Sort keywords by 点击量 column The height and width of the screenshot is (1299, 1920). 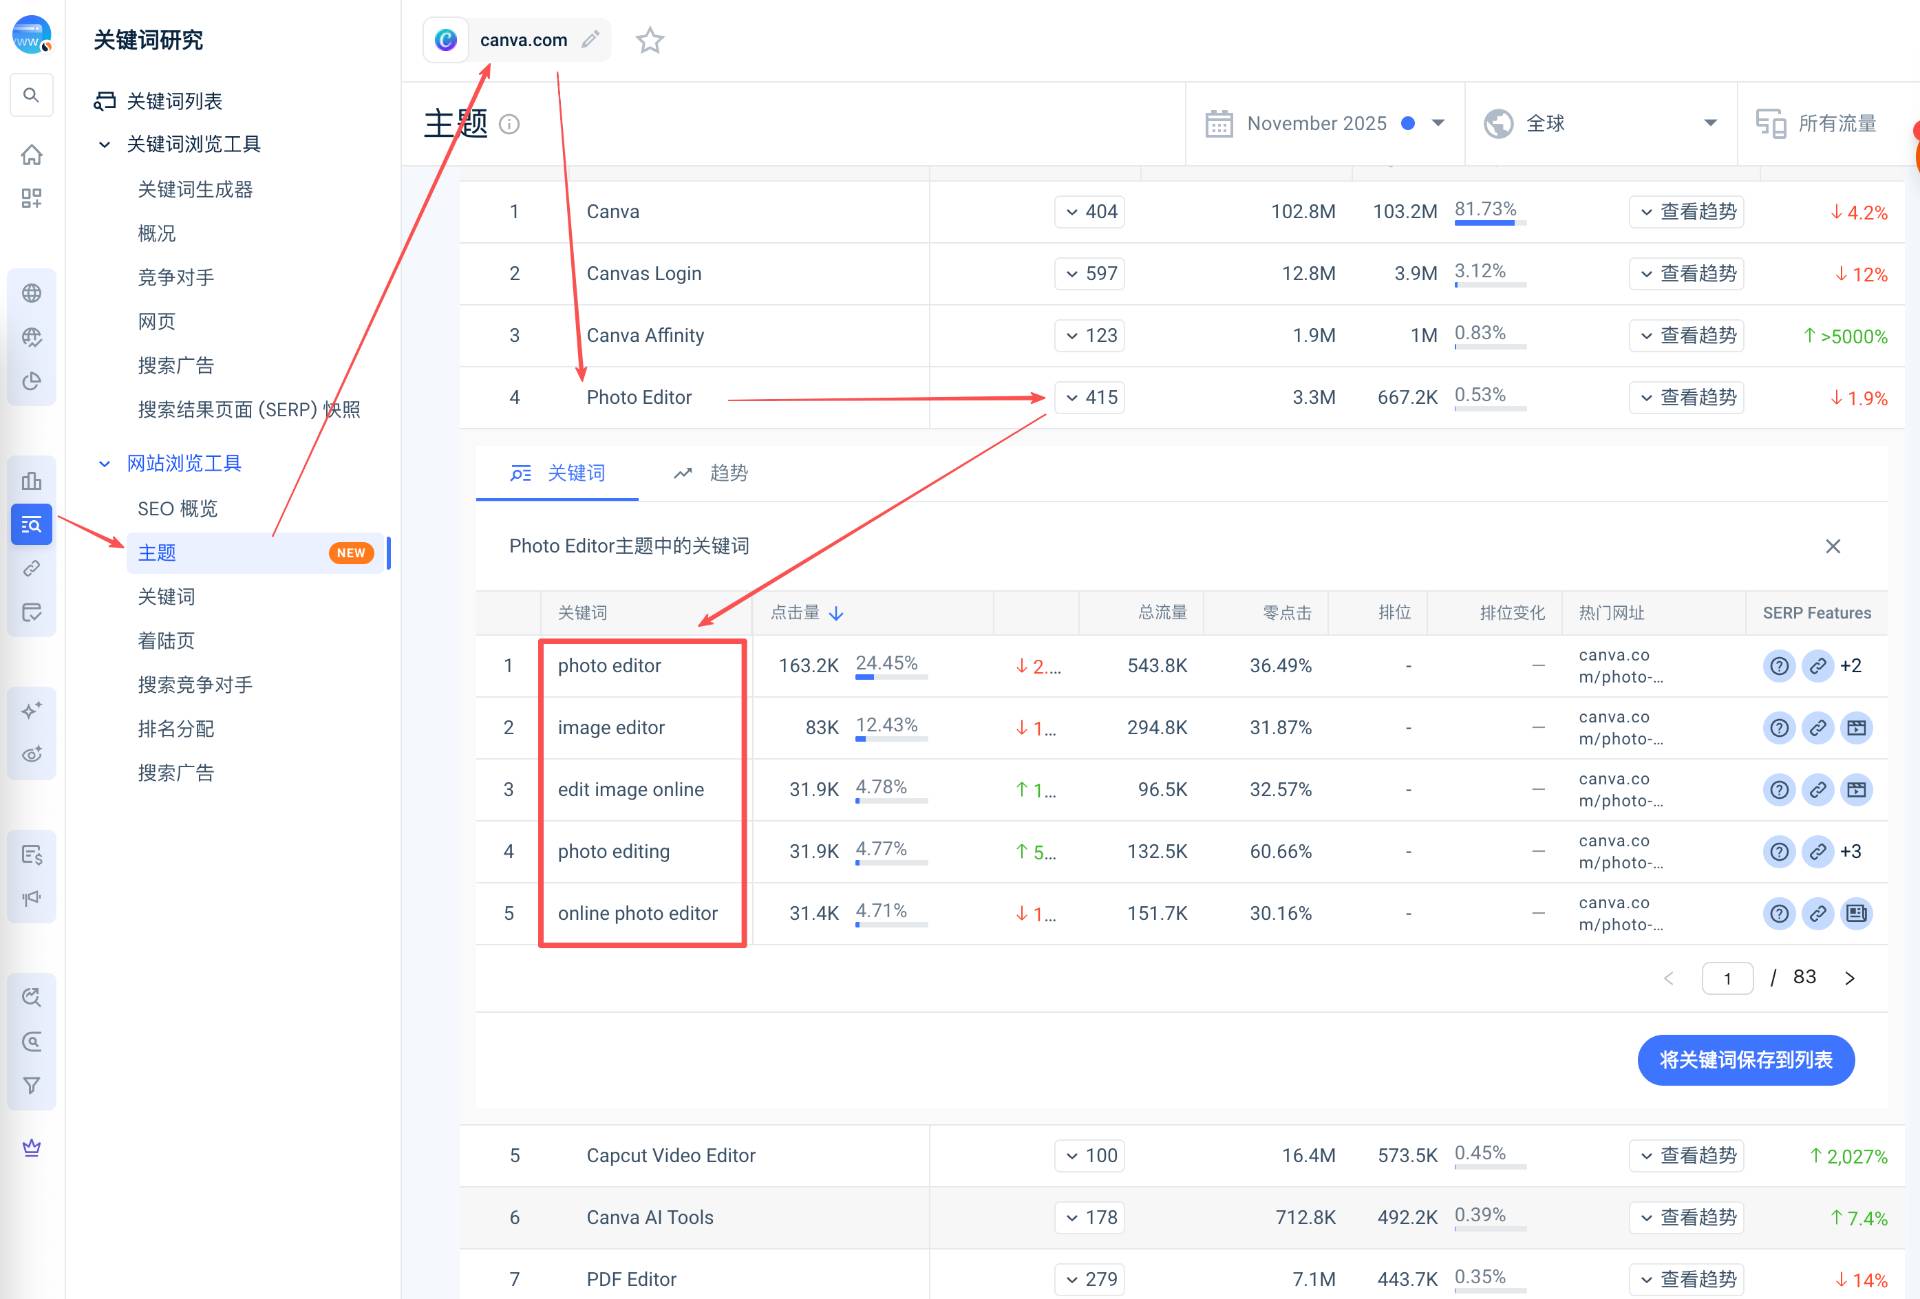(x=807, y=613)
